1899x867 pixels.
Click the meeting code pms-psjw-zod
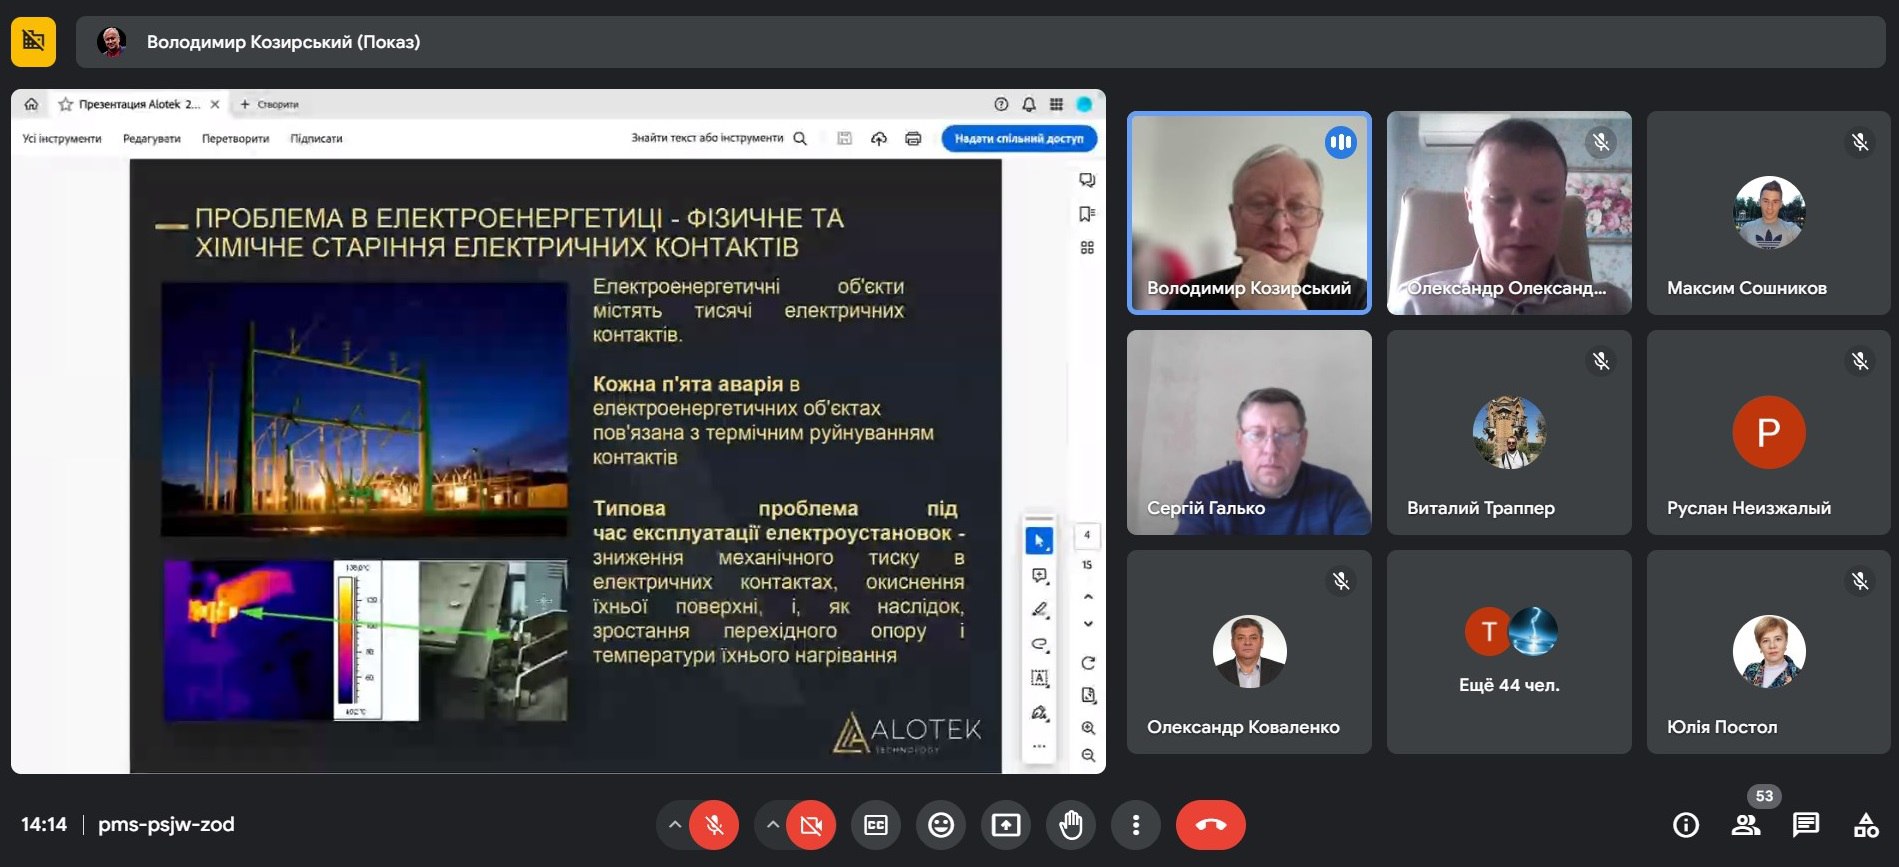166,825
